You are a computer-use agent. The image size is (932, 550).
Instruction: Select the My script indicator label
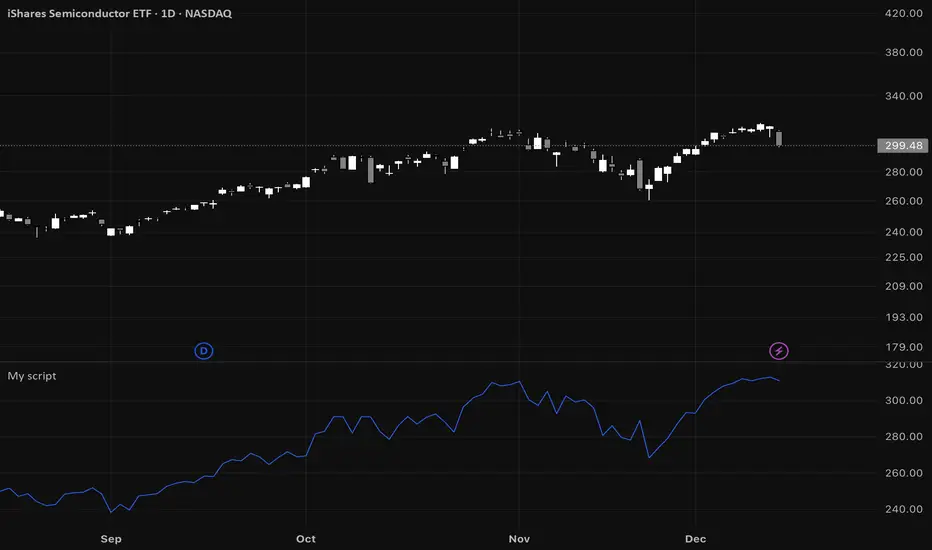click(x=32, y=376)
